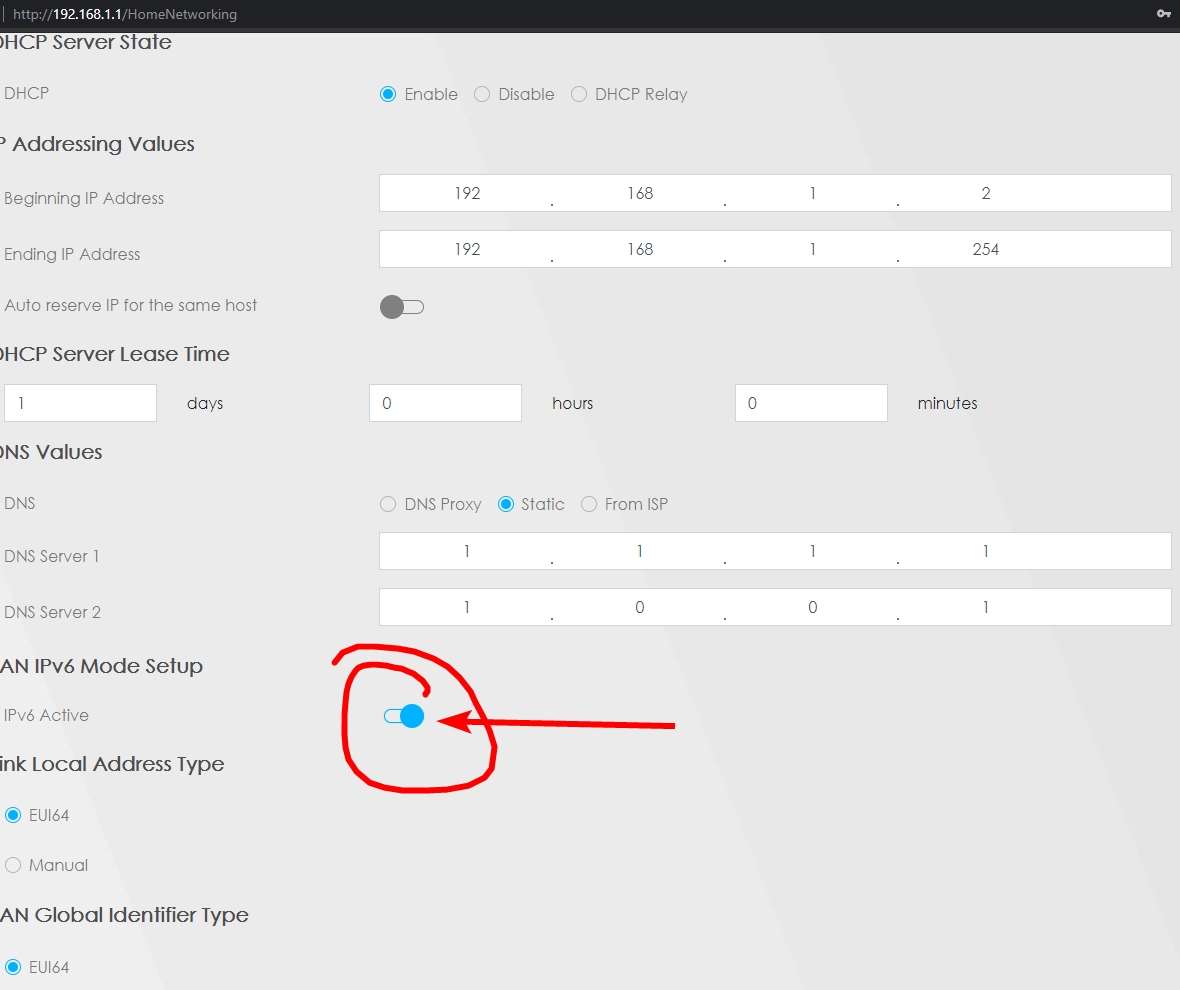Click the browser URL address text
Image resolution: width=1180 pixels, height=990 pixels.
click(x=125, y=15)
